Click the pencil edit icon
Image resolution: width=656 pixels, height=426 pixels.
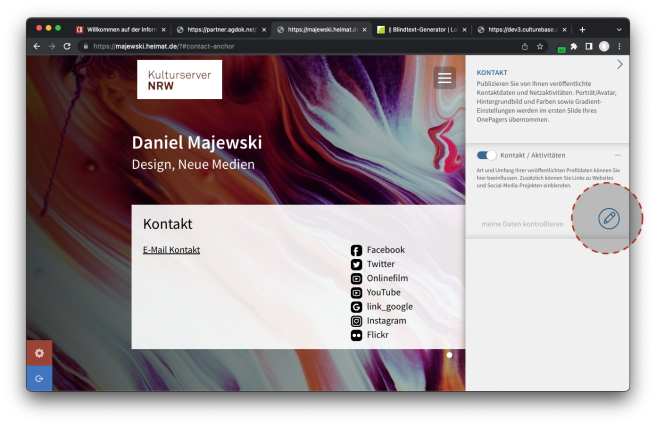[x=608, y=218]
